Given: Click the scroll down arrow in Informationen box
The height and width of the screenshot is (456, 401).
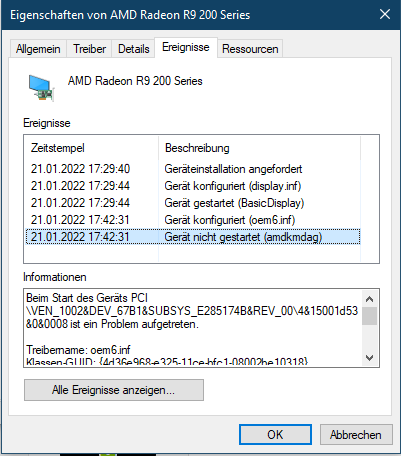Looking at the screenshot, I should coord(369,358).
